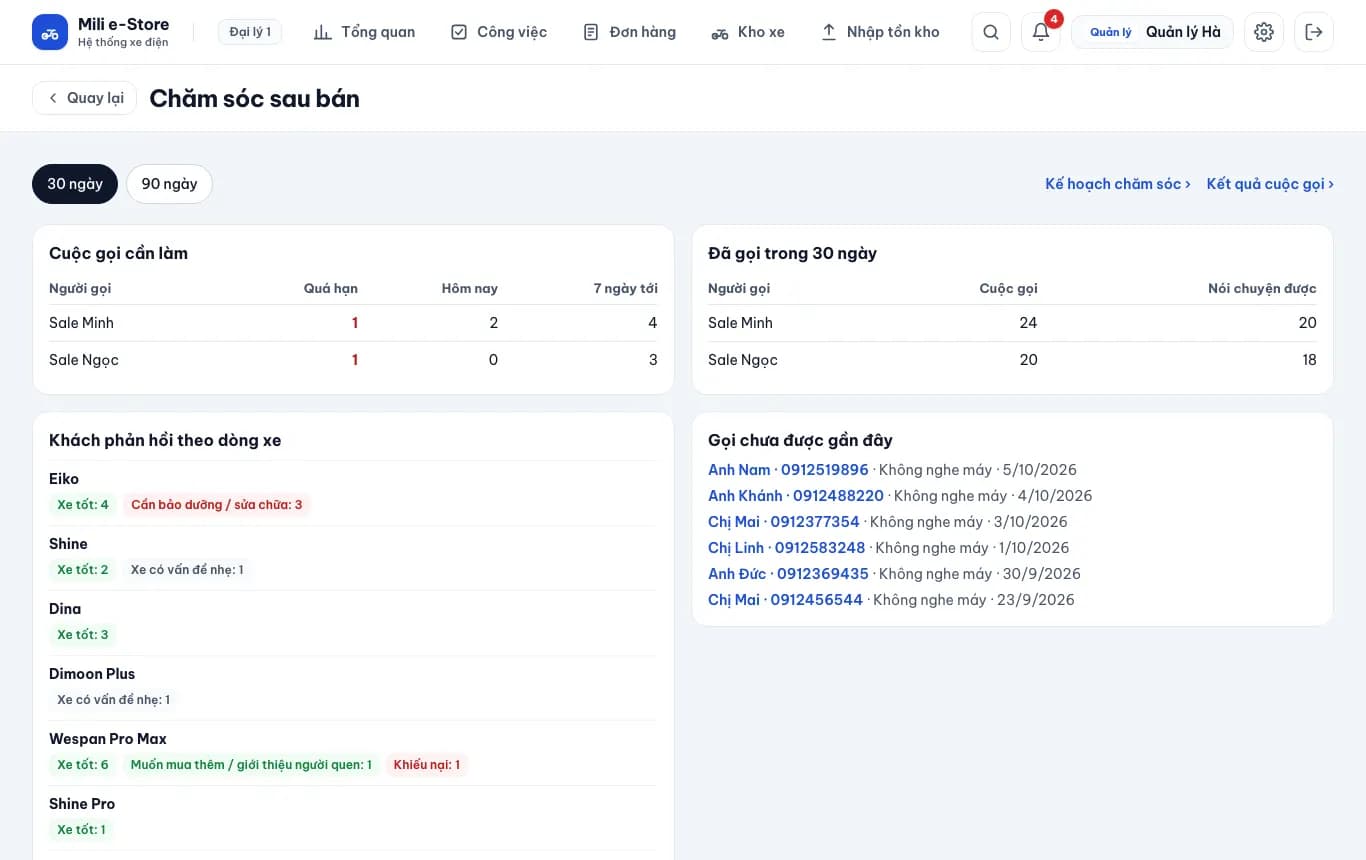Click the Shine "Xe có vấn đề nhẹ: 1" tag
1366x860 pixels.
click(187, 570)
